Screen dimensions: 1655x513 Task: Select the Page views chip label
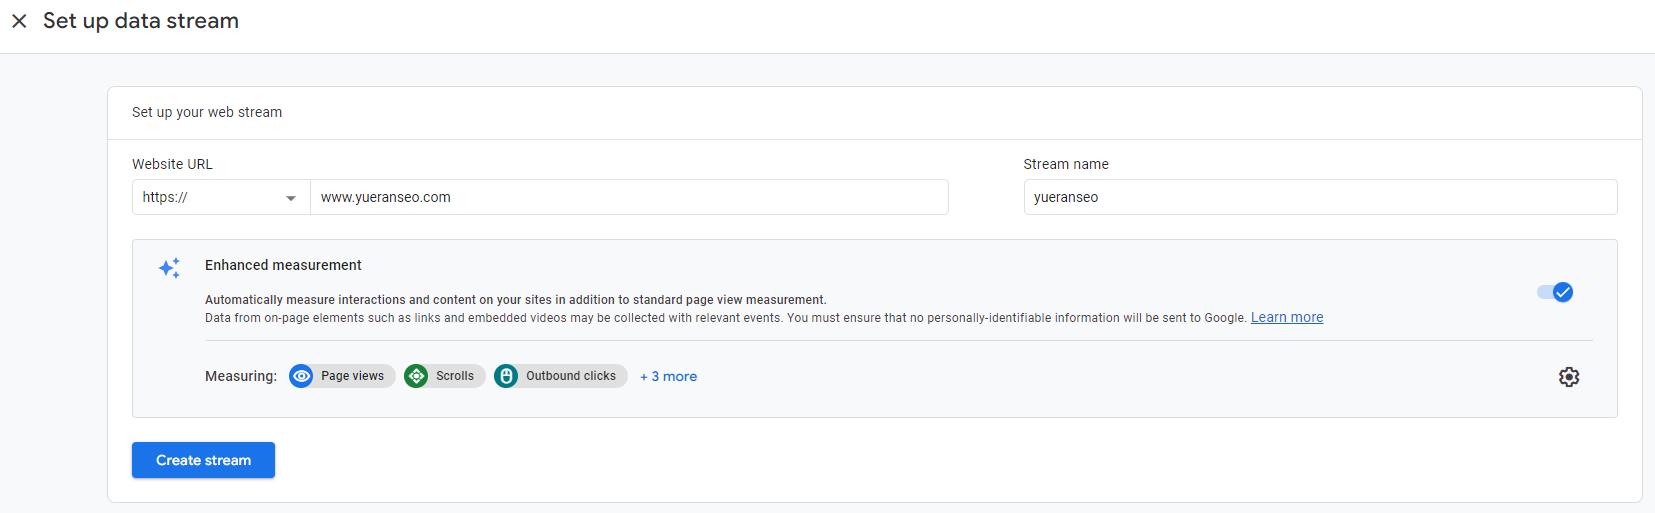pyautogui.click(x=352, y=376)
